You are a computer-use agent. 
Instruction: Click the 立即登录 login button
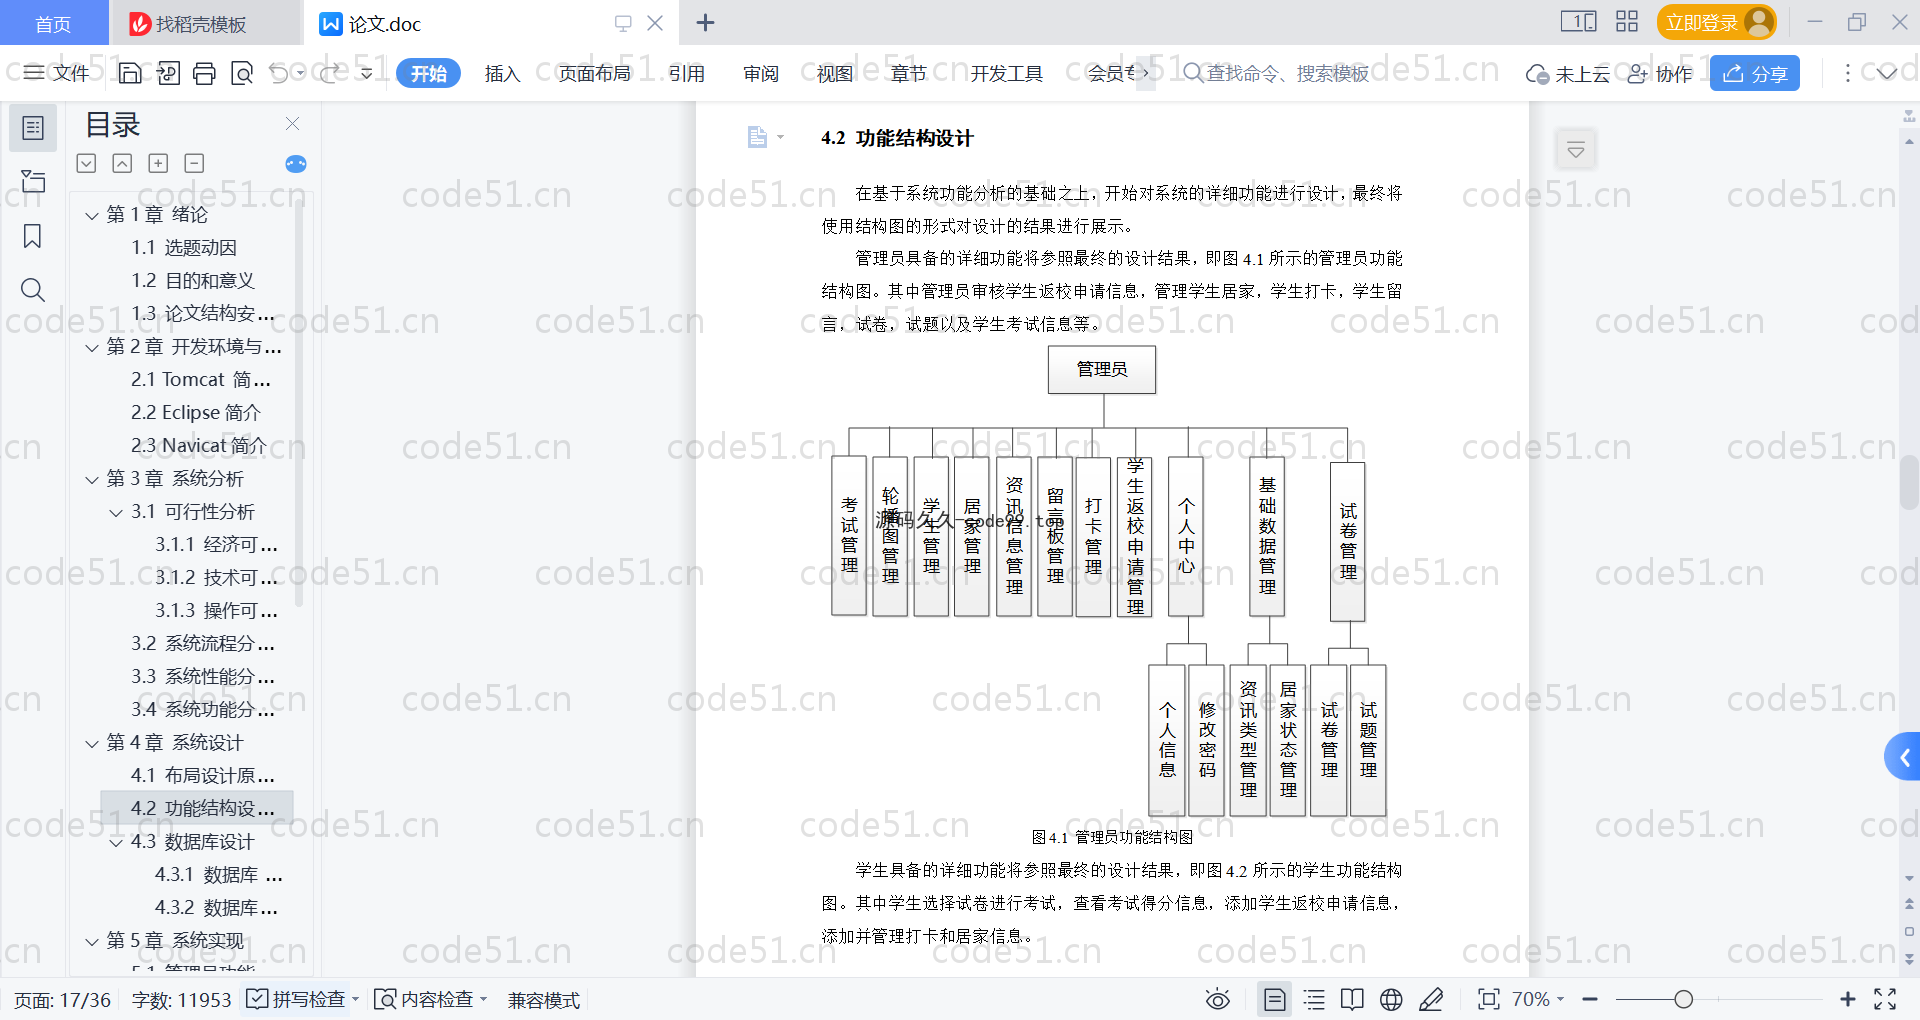pyautogui.click(x=1716, y=22)
